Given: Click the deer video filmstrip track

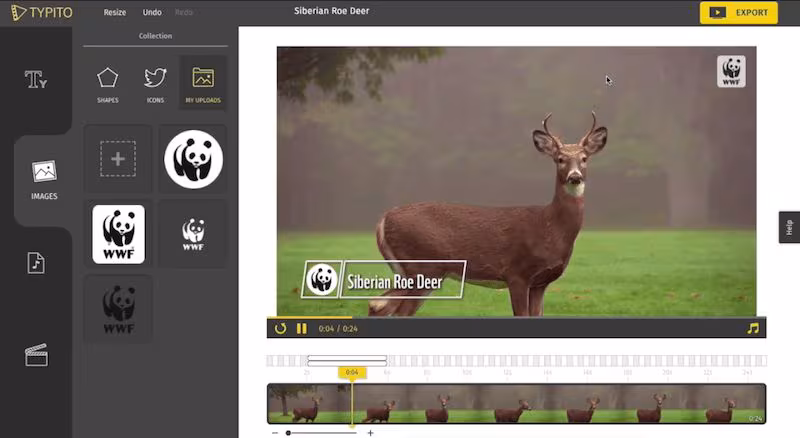Looking at the screenshot, I should click(516, 404).
